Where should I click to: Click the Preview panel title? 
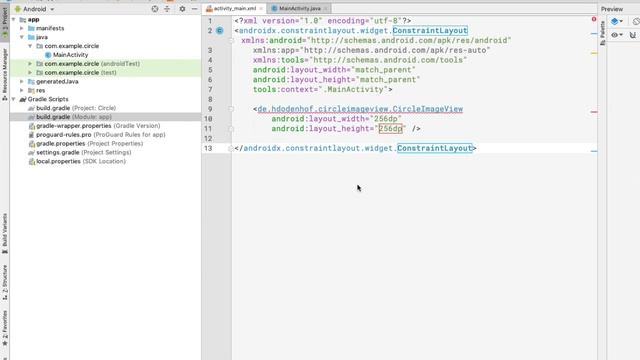[611, 9]
